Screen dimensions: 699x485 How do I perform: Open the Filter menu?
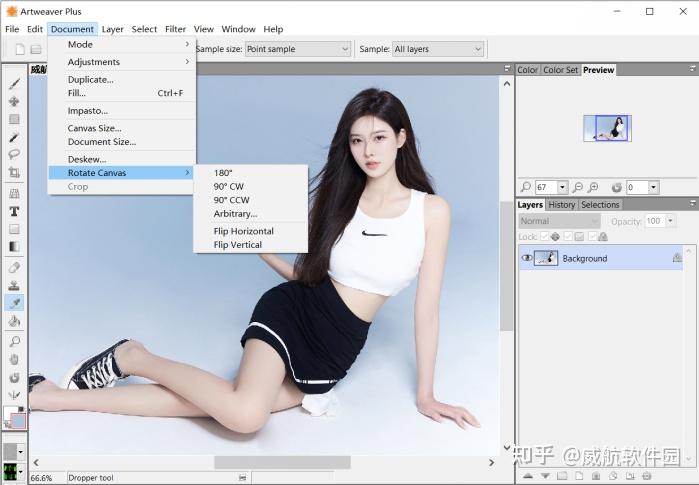pos(175,29)
